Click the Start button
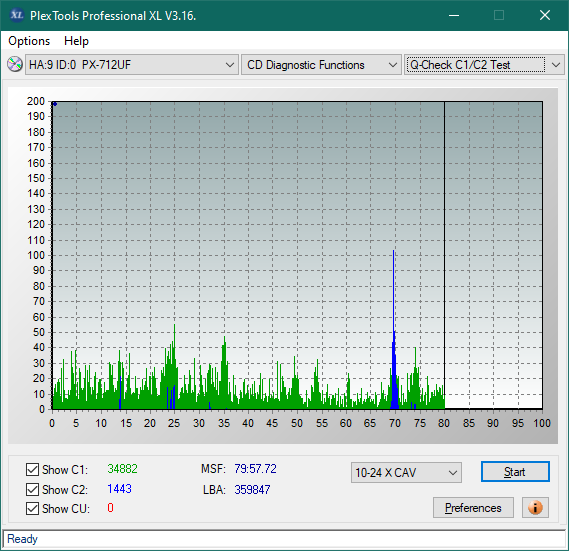 (515, 472)
